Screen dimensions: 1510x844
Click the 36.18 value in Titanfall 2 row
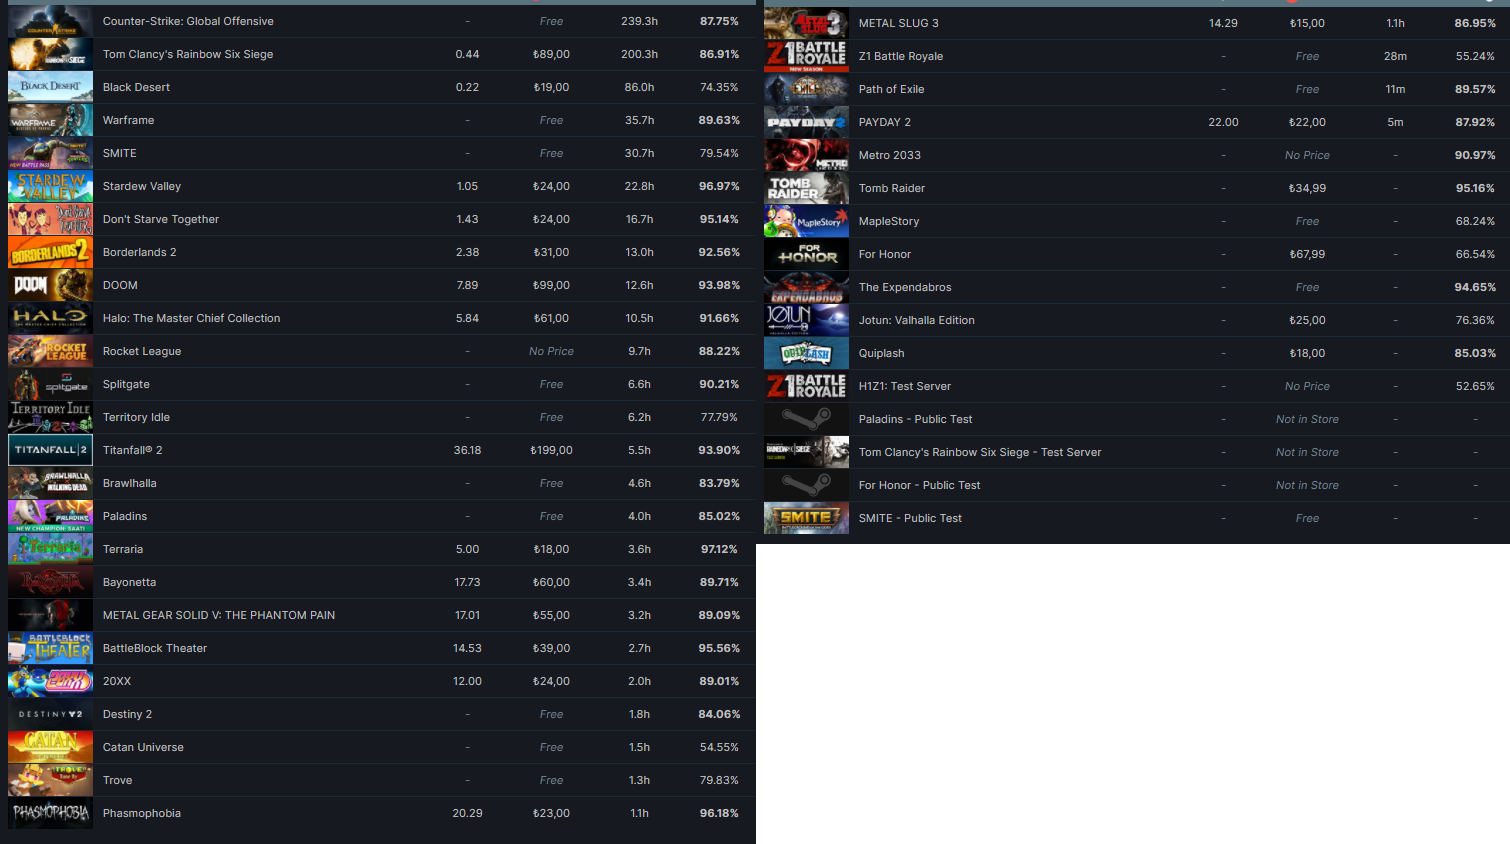pyautogui.click(x=467, y=450)
